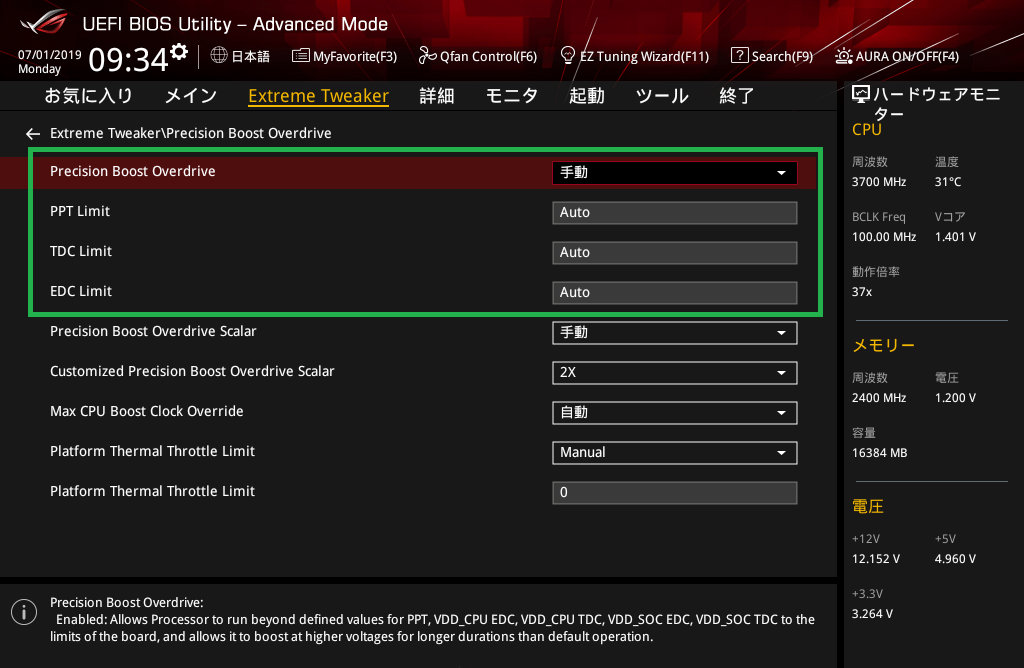Click the 1.200 V memory voltage value
The image size is (1024, 668).
(x=955, y=398)
